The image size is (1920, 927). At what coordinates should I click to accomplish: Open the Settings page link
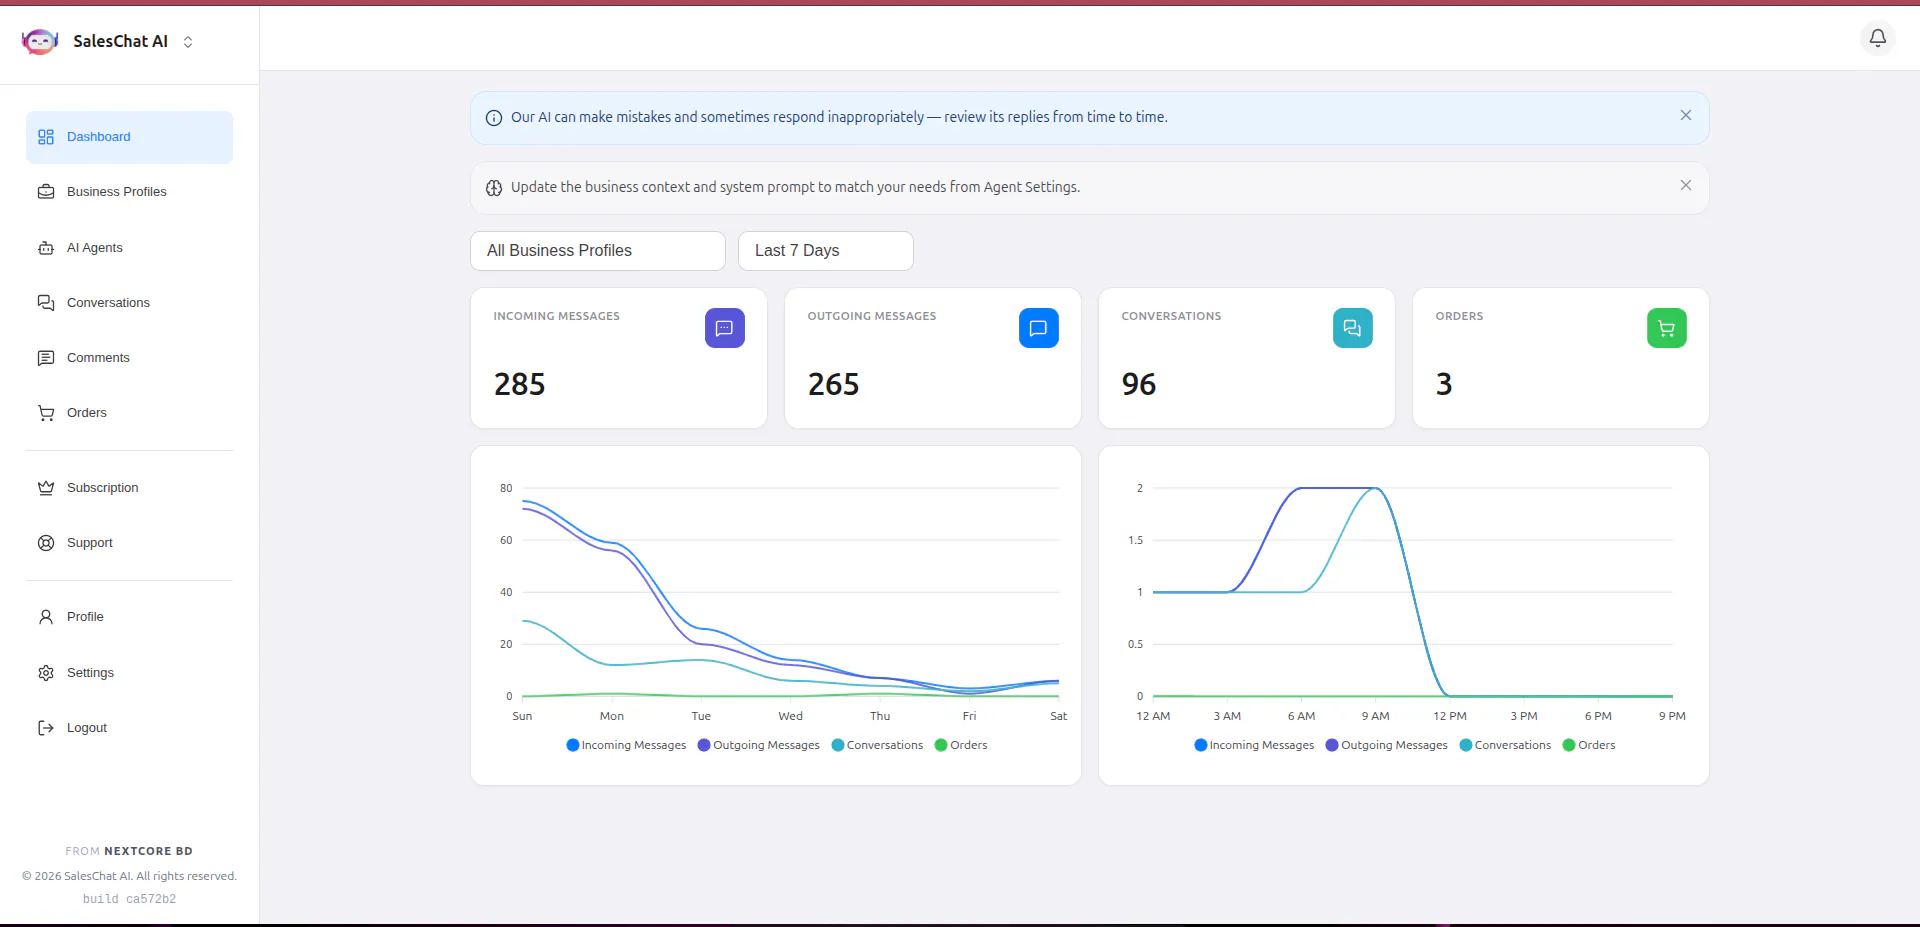pyautogui.click(x=129, y=673)
